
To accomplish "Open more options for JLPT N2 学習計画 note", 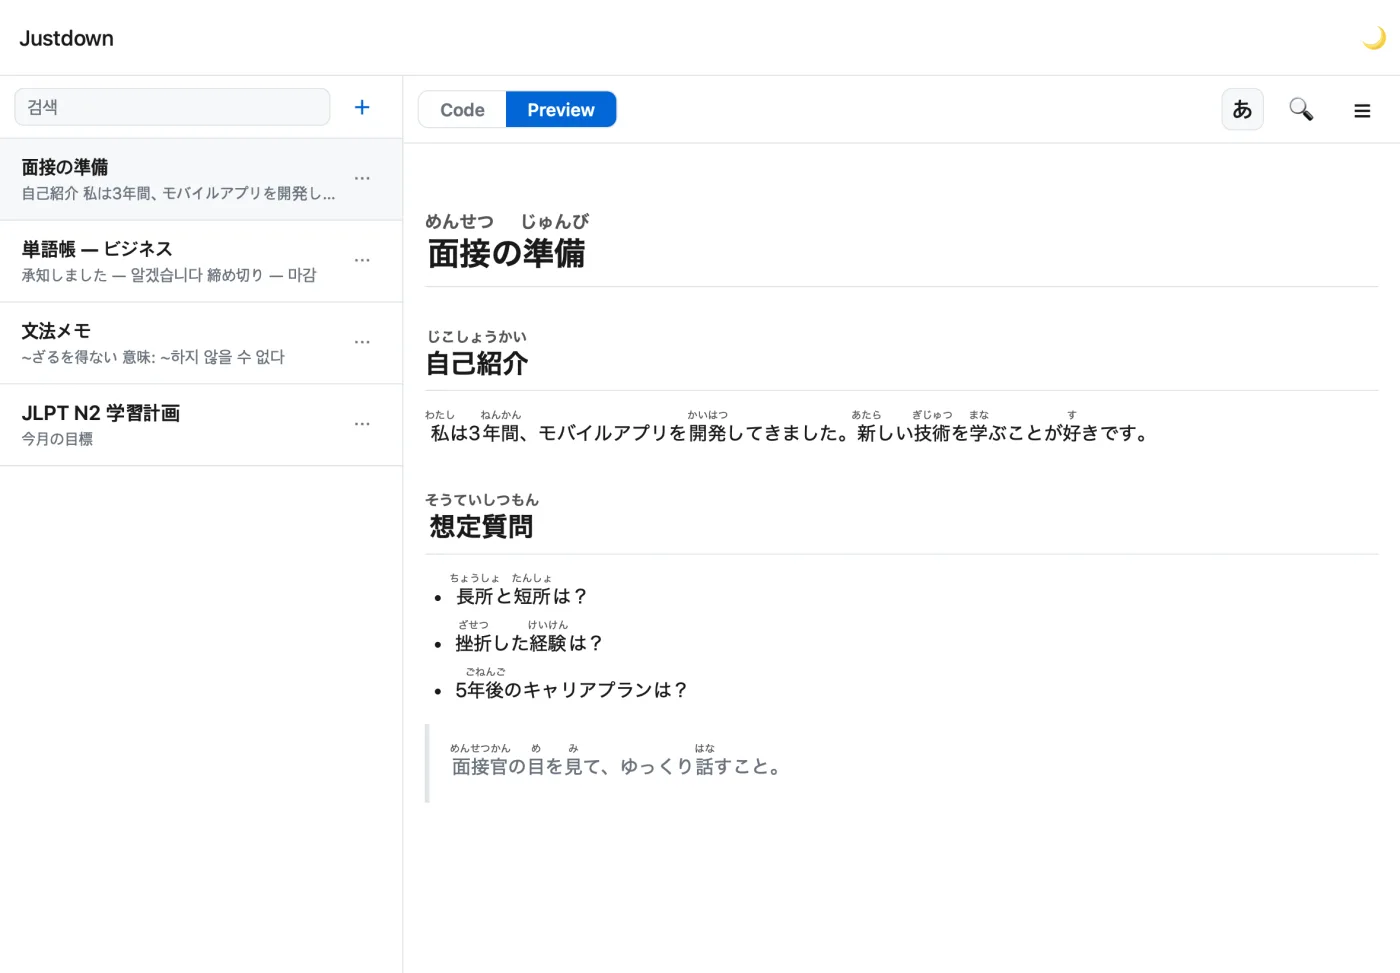I will point(362,425).
